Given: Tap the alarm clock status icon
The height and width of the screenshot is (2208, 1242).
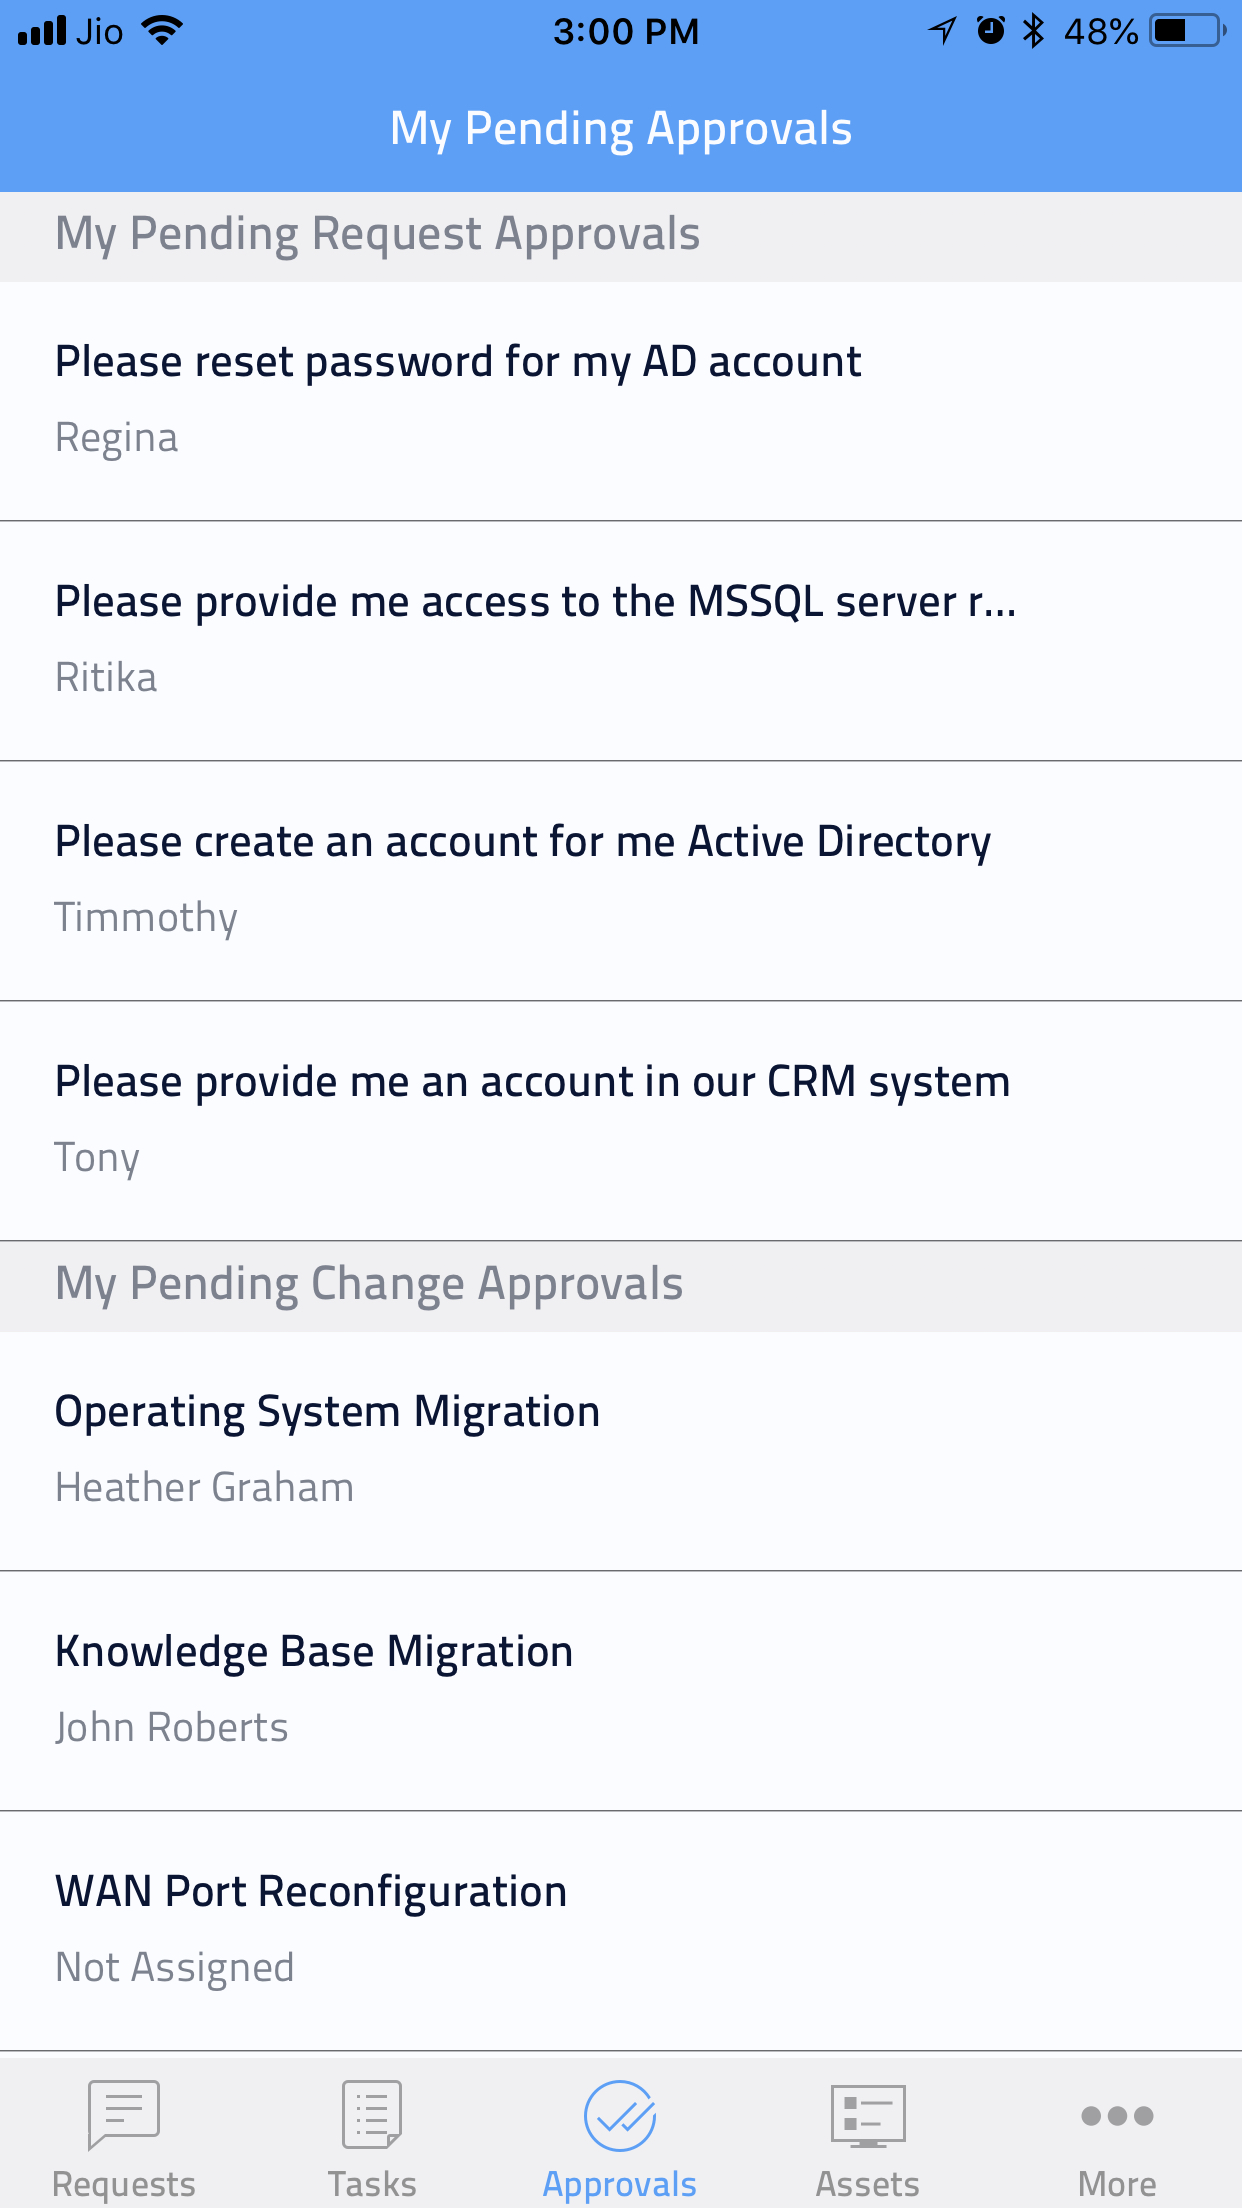Looking at the screenshot, I should tap(990, 31).
